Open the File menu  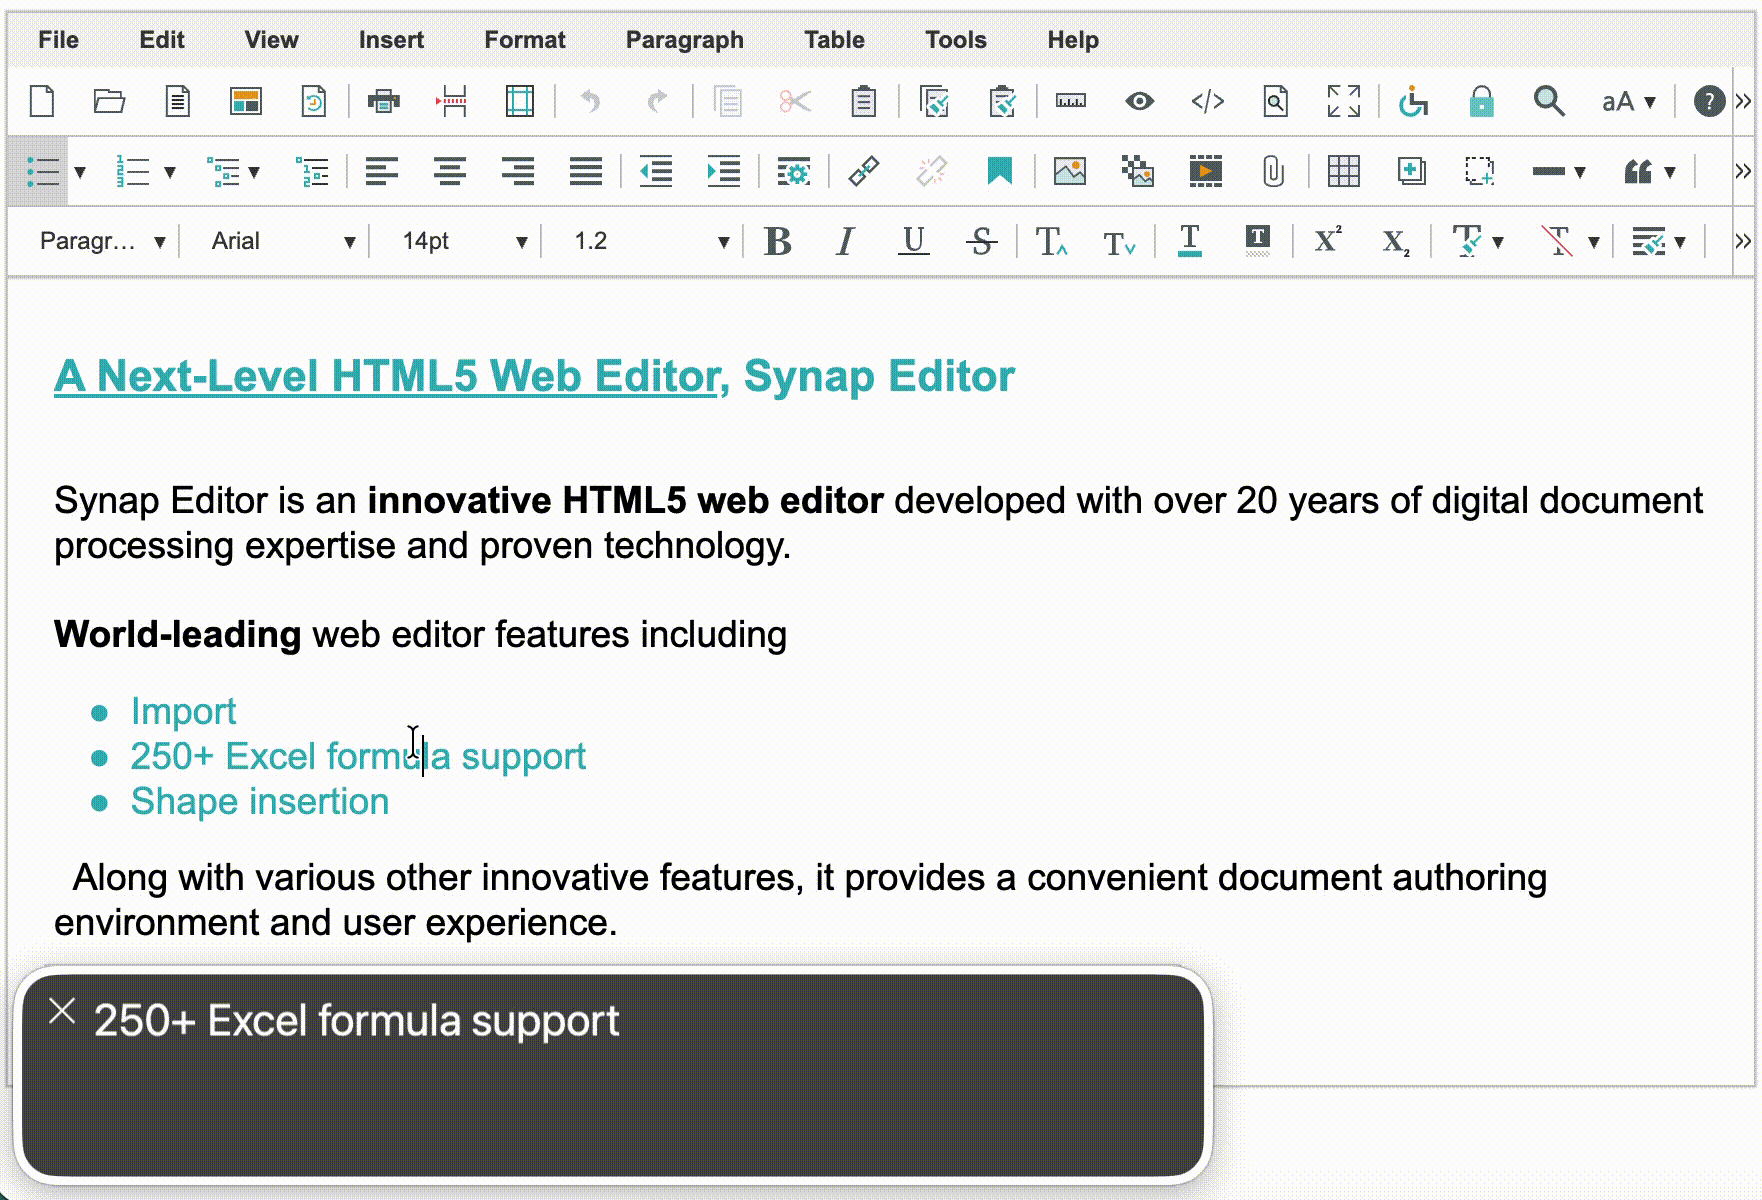point(58,40)
